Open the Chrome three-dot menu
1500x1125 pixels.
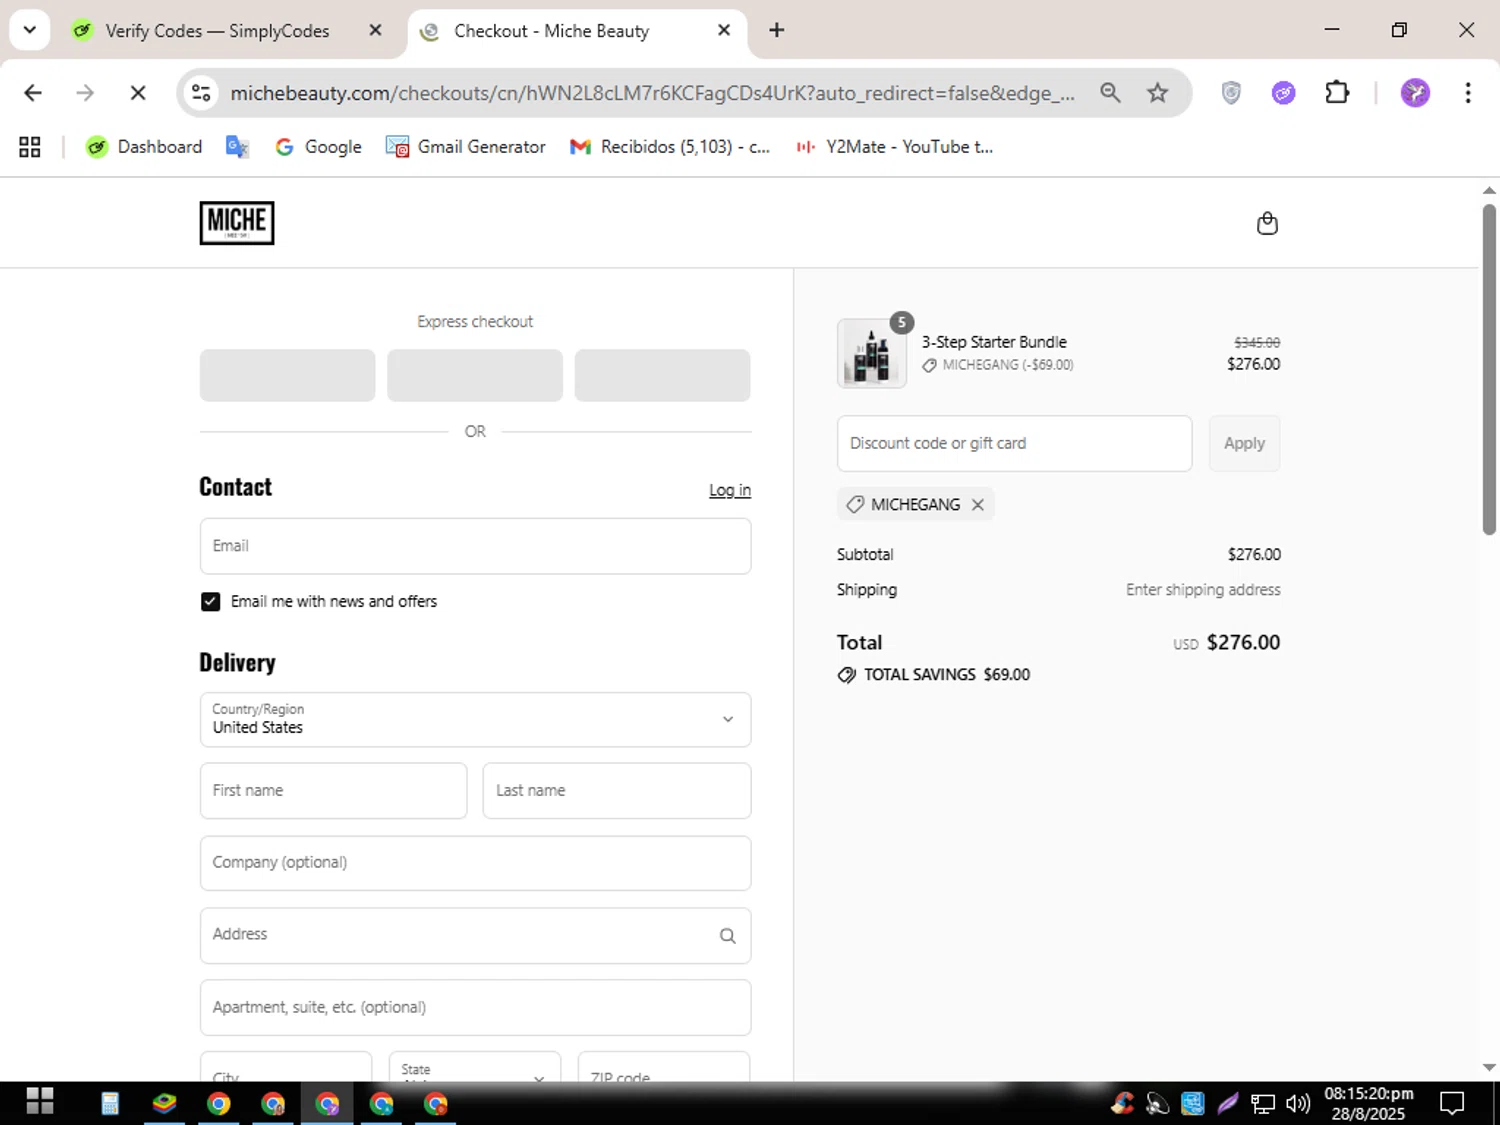1468,93
